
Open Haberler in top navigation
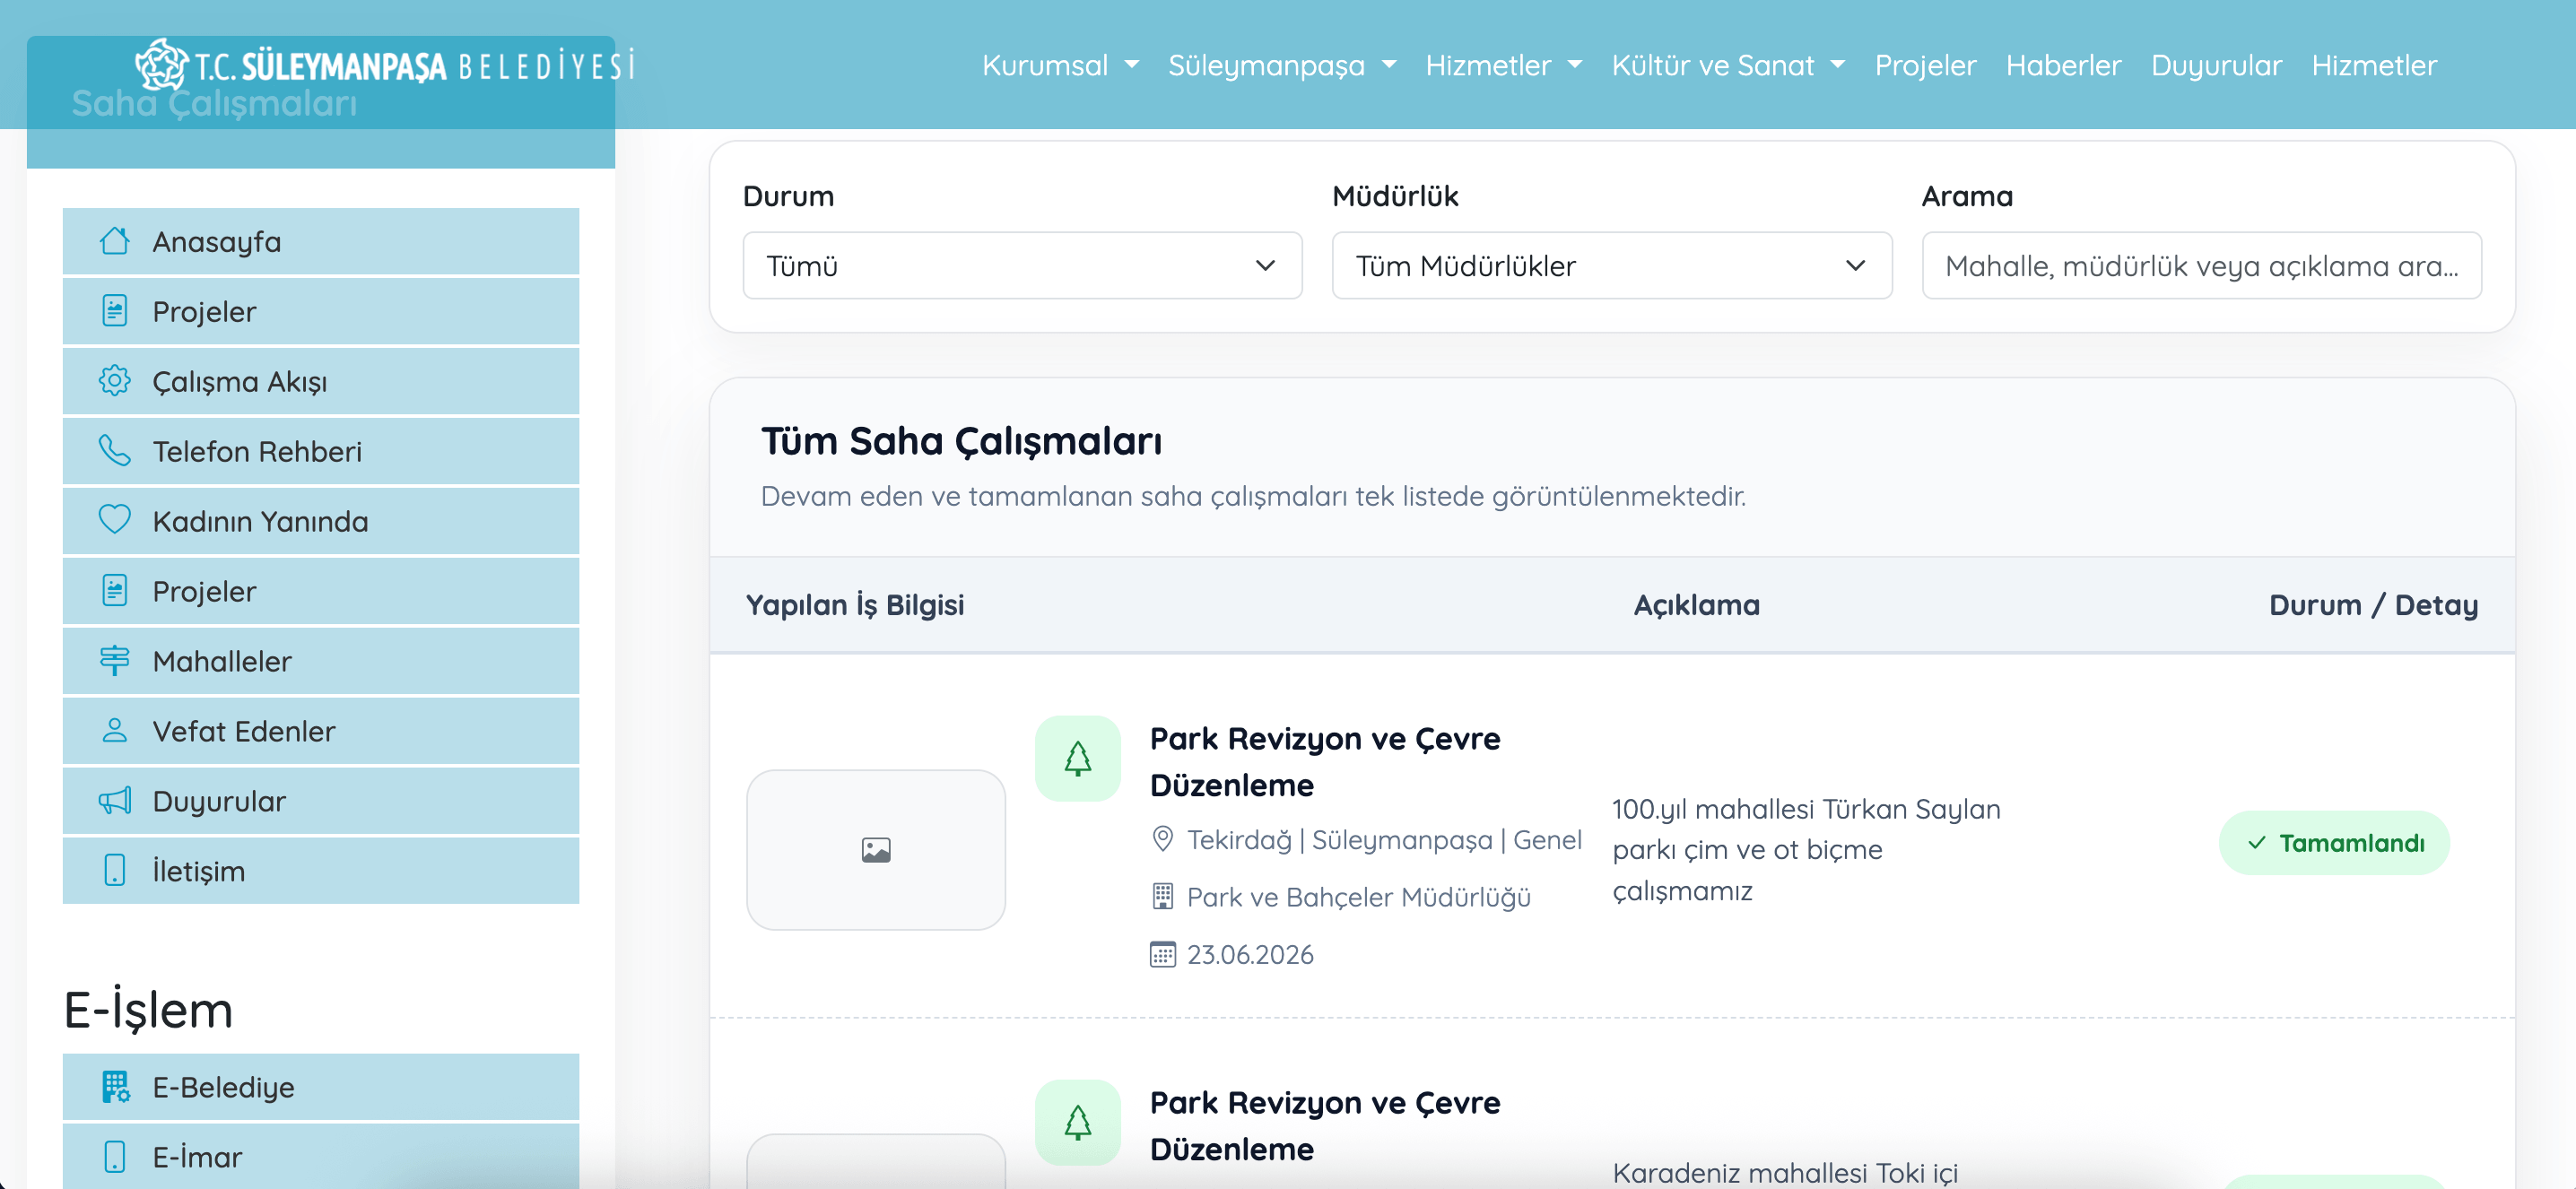[x=2063, y=65]
